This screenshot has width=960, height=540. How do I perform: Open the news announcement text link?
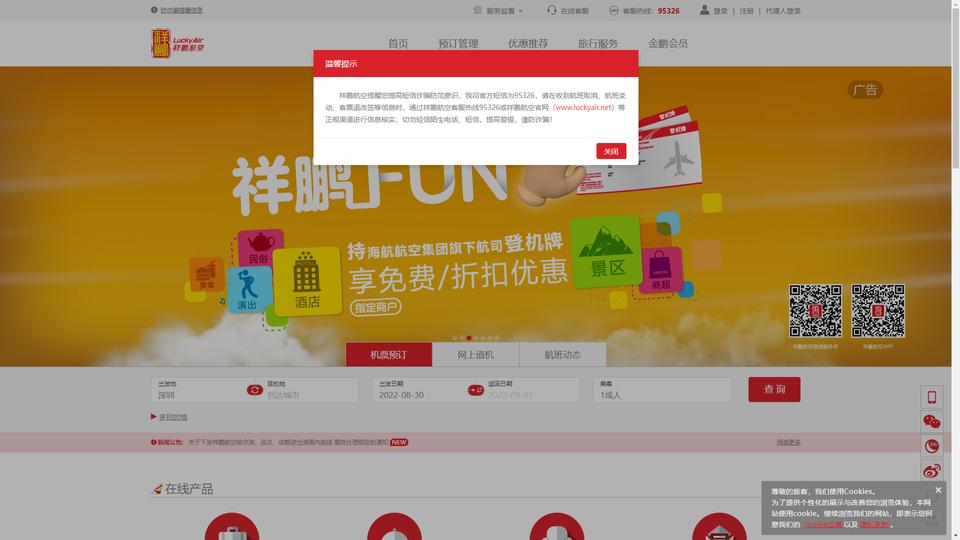(288, 442)
